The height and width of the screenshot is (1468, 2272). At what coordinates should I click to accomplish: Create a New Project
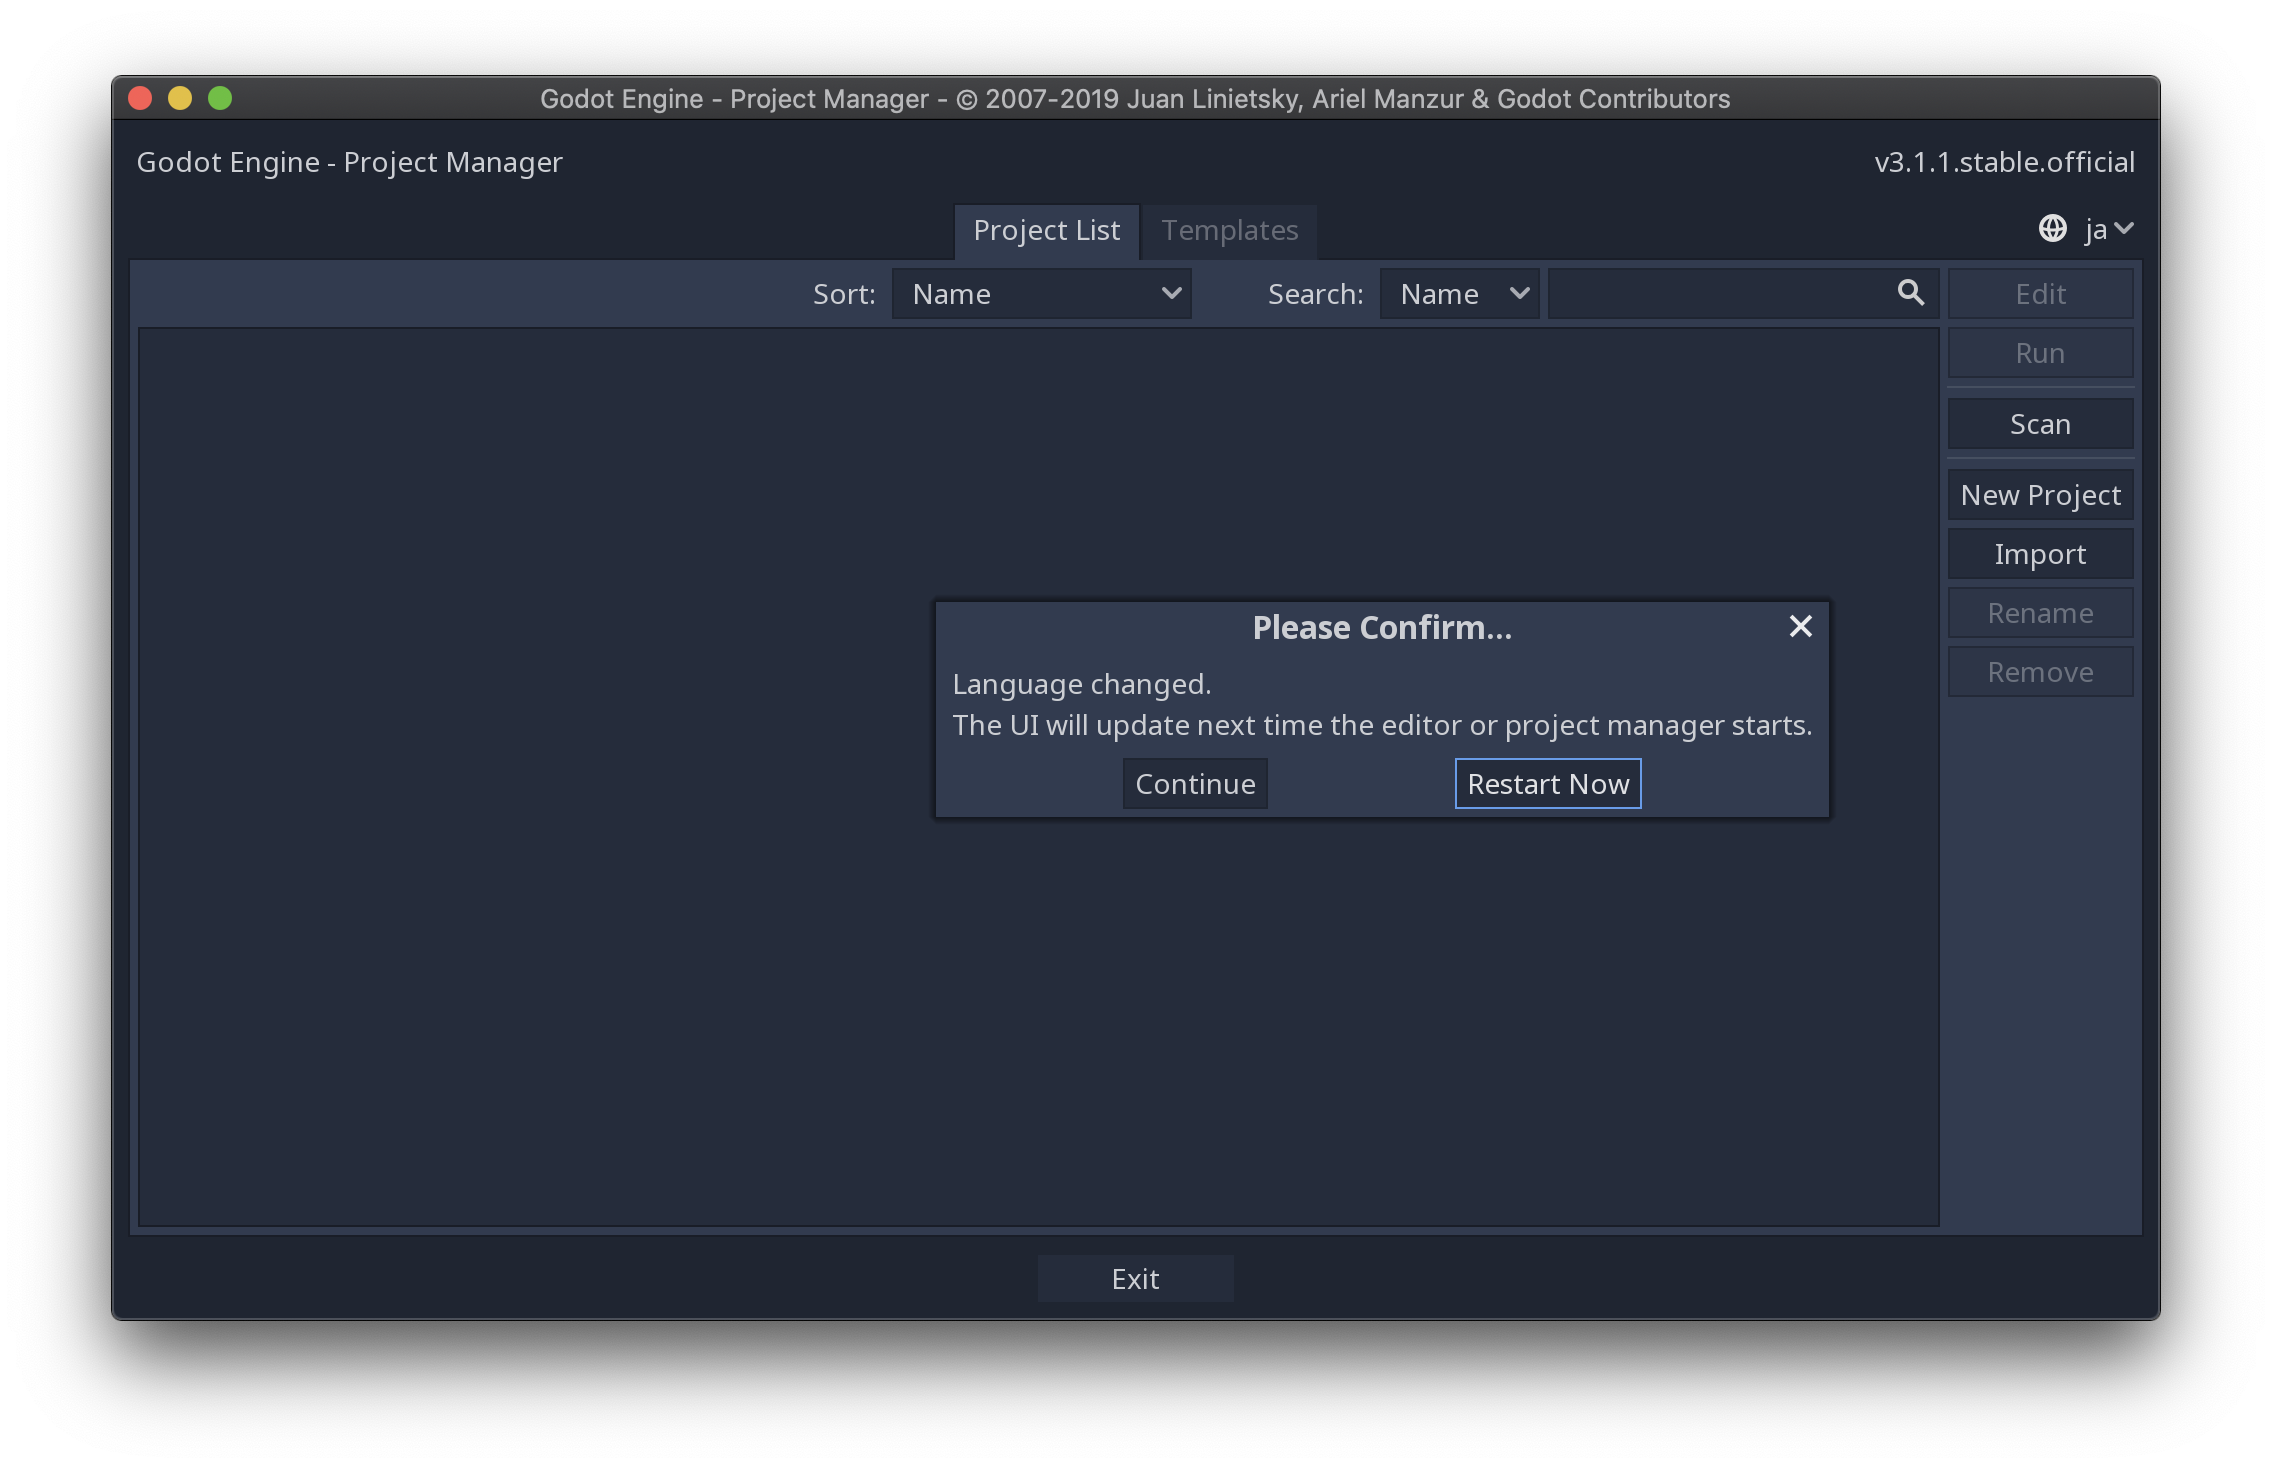tap(2040, 495)
